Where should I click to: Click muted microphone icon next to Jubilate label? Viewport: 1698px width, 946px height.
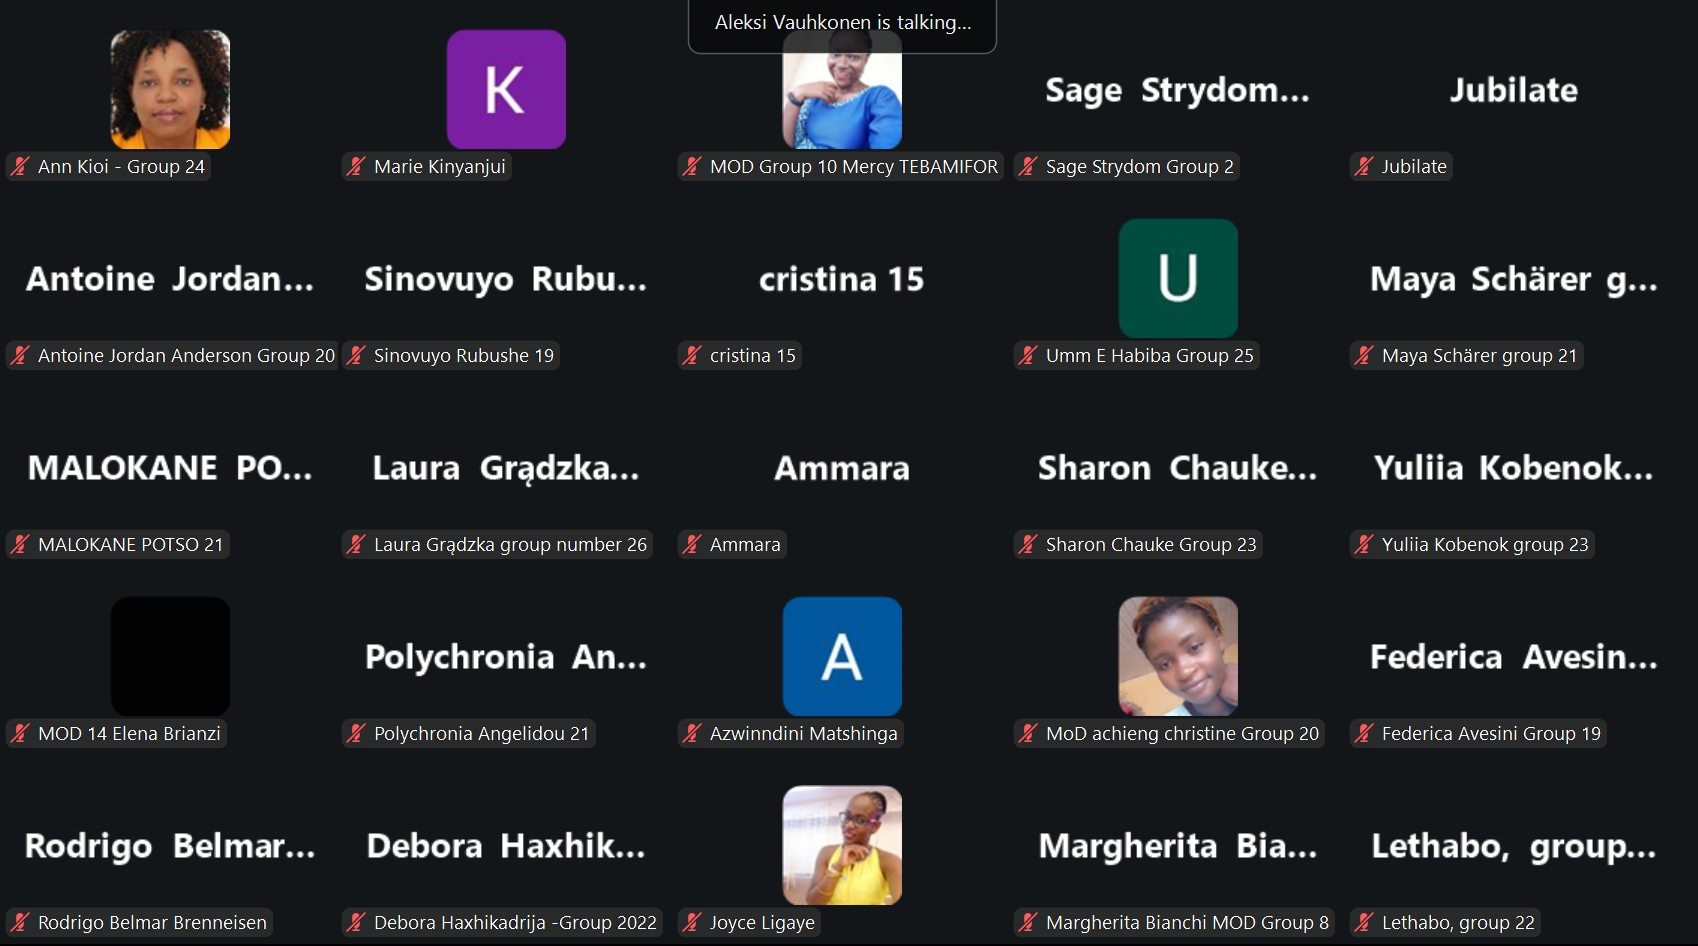click(x=1364, y=166)
